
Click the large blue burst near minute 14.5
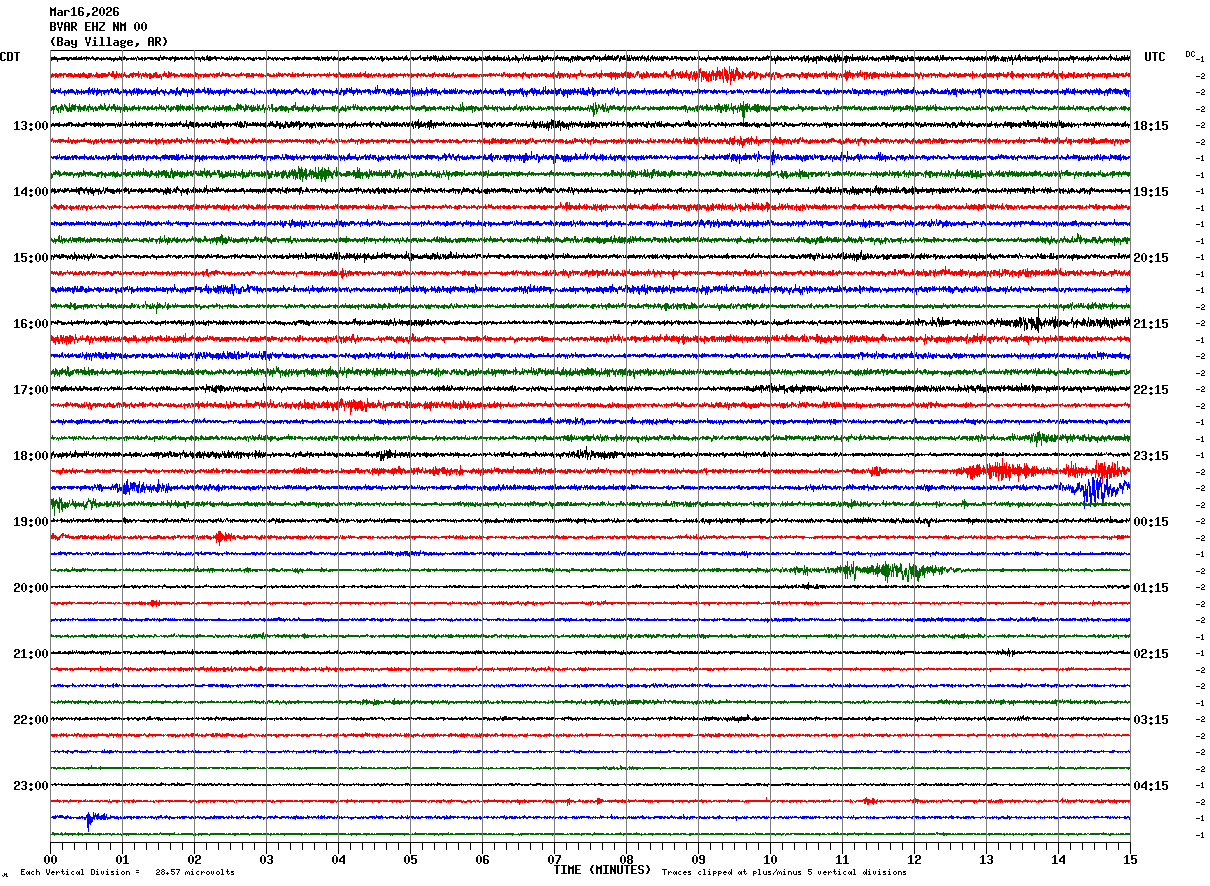(1098, 488)
